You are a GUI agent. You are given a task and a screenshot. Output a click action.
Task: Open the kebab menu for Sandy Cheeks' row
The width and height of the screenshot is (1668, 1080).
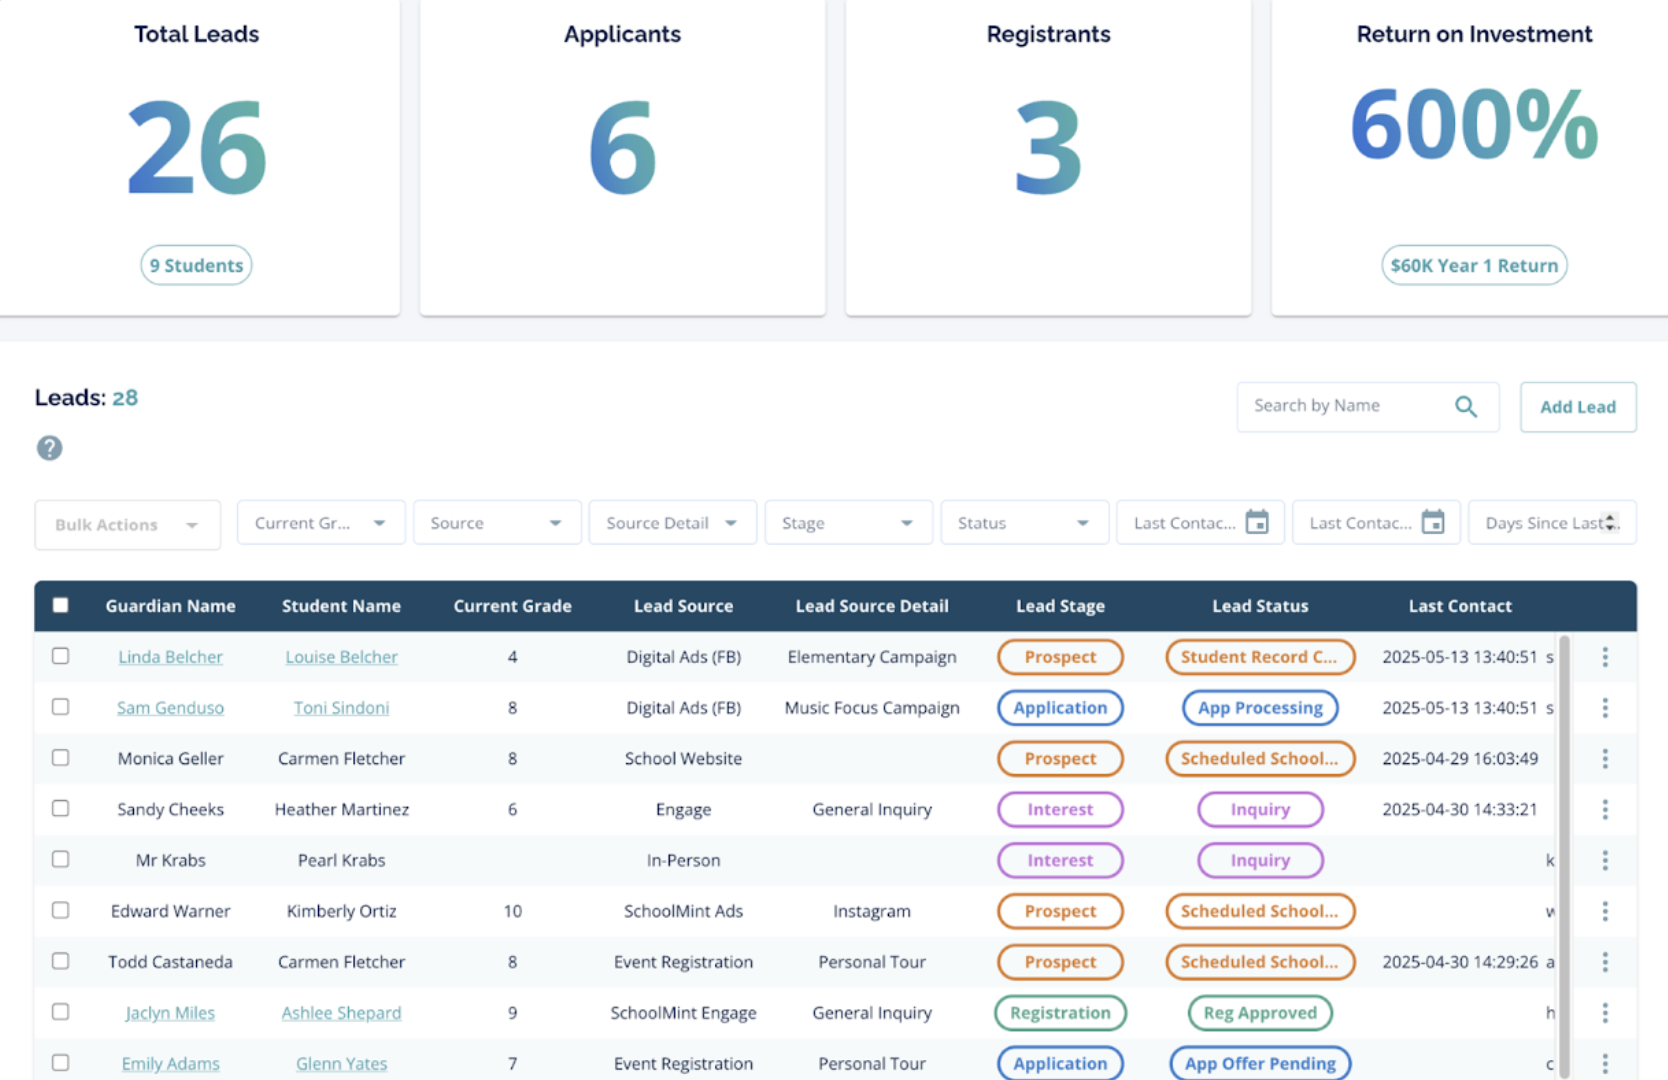coord(1604,809)
